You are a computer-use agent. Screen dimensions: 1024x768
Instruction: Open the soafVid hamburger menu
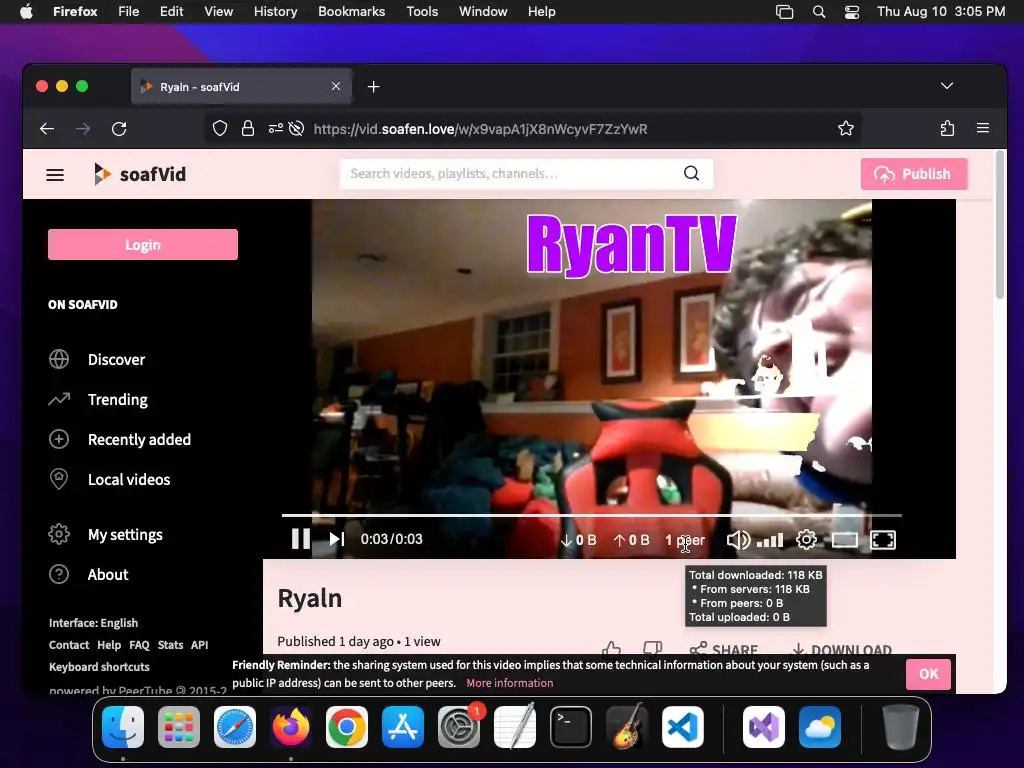(55, 174)
